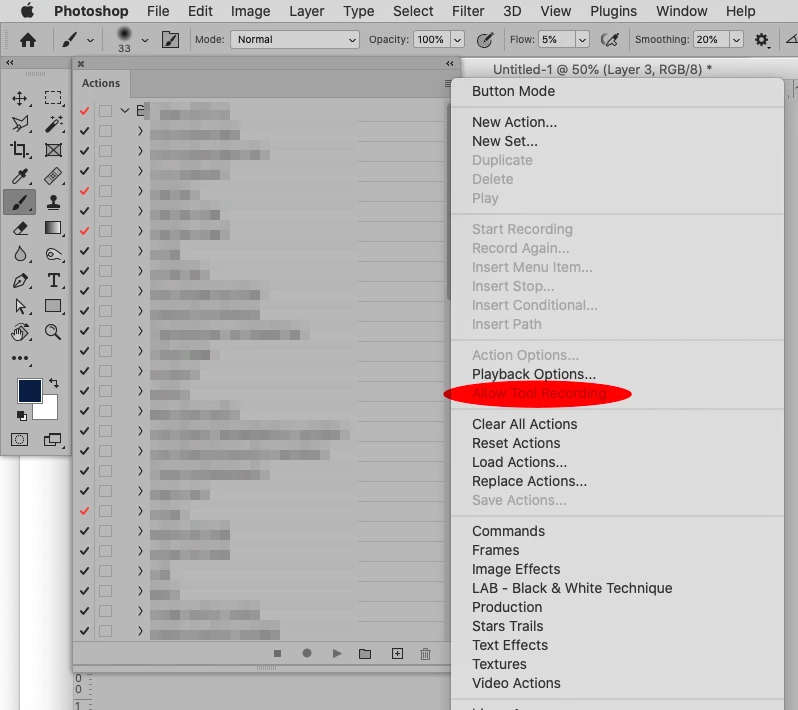Viewport: 798px width, 710px height.
Task: Click the Stop playing/recording button
Action: click(x=277, y=654)
